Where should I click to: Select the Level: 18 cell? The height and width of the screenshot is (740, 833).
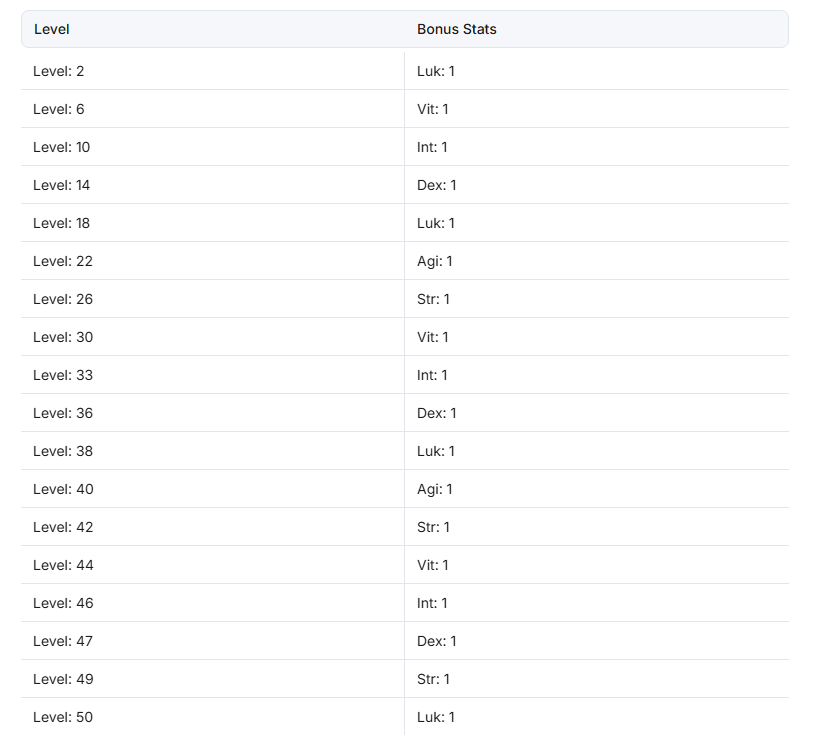[x=212, y=223]
